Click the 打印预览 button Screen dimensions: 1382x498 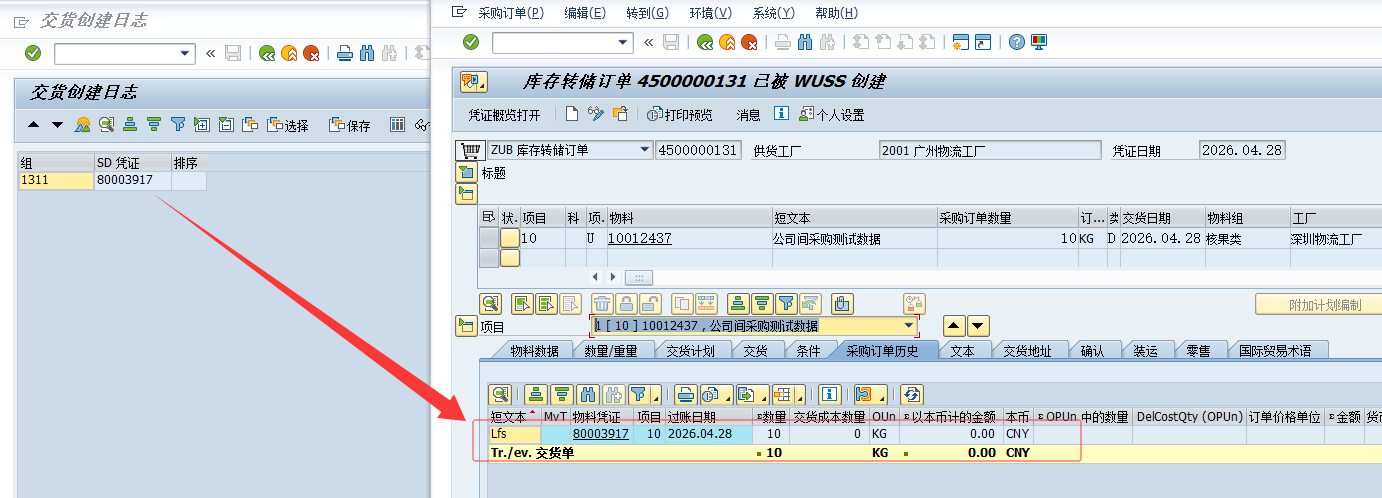[x=680, y=115]
